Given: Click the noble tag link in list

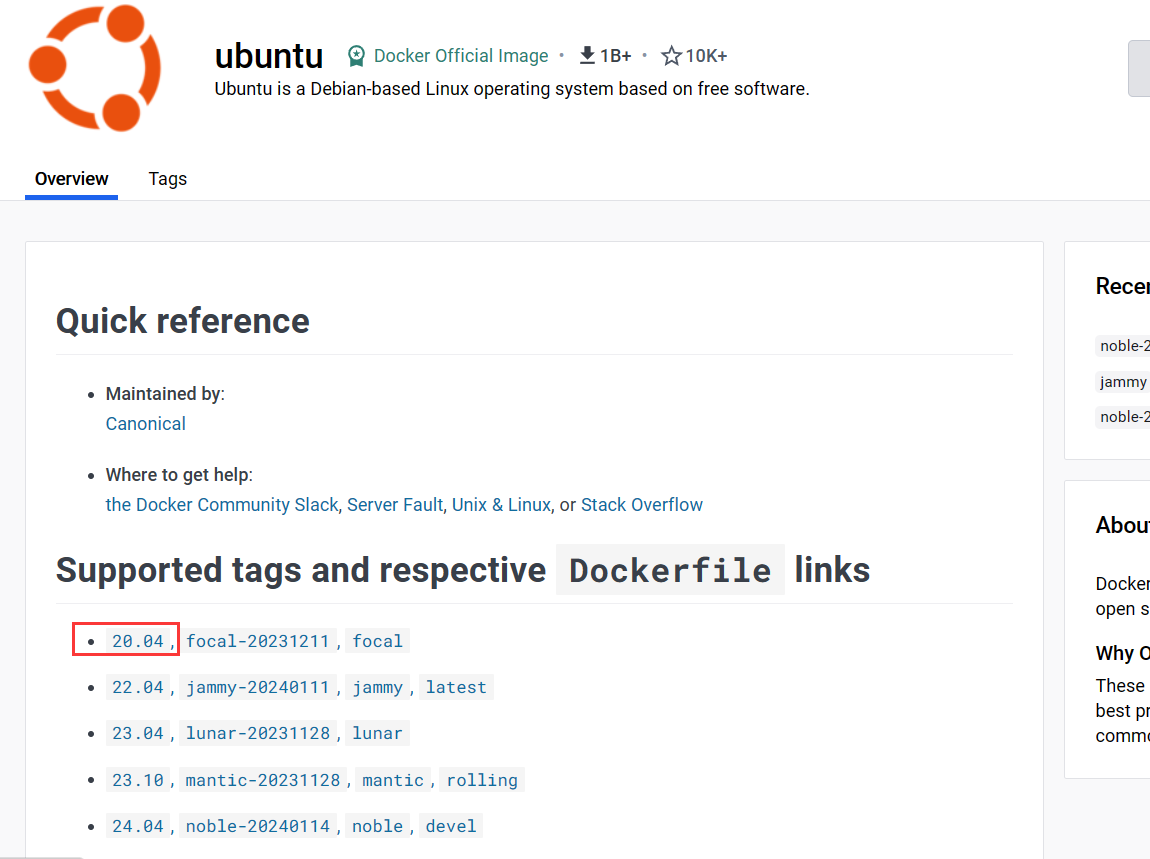Looking at the screenshot, I should coord(377,826).
